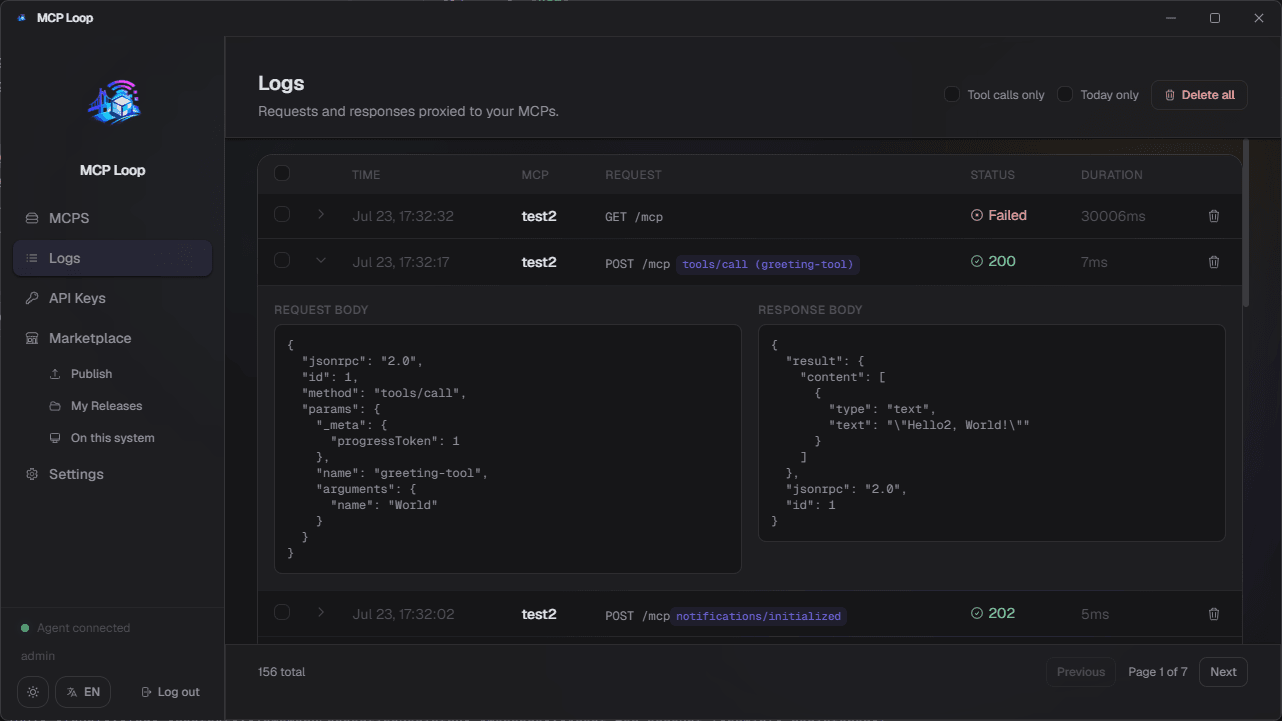Screen dimensions: 1282x721
Task: Click the Delete all button
Action: pos(1199,95)
